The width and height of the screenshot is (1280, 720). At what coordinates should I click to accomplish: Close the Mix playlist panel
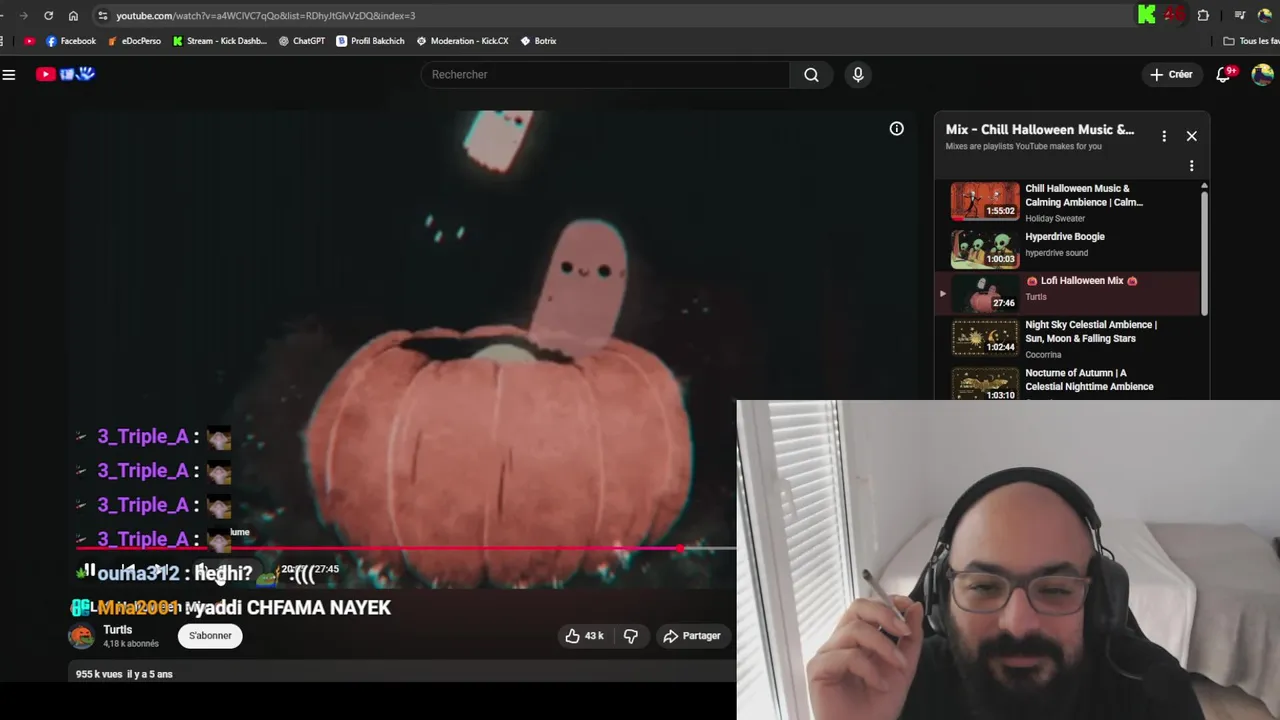pos(1191,136)
